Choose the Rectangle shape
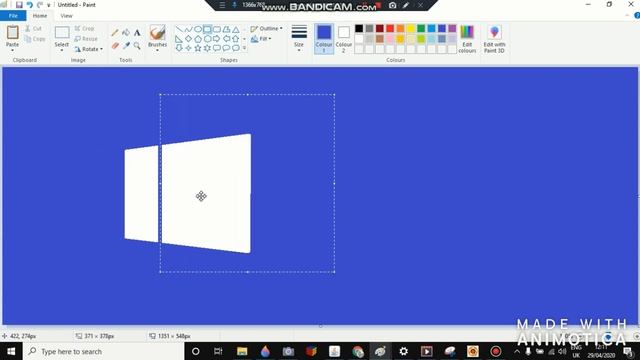Screen dimensions: 640x360 click(x=207, y=29)
